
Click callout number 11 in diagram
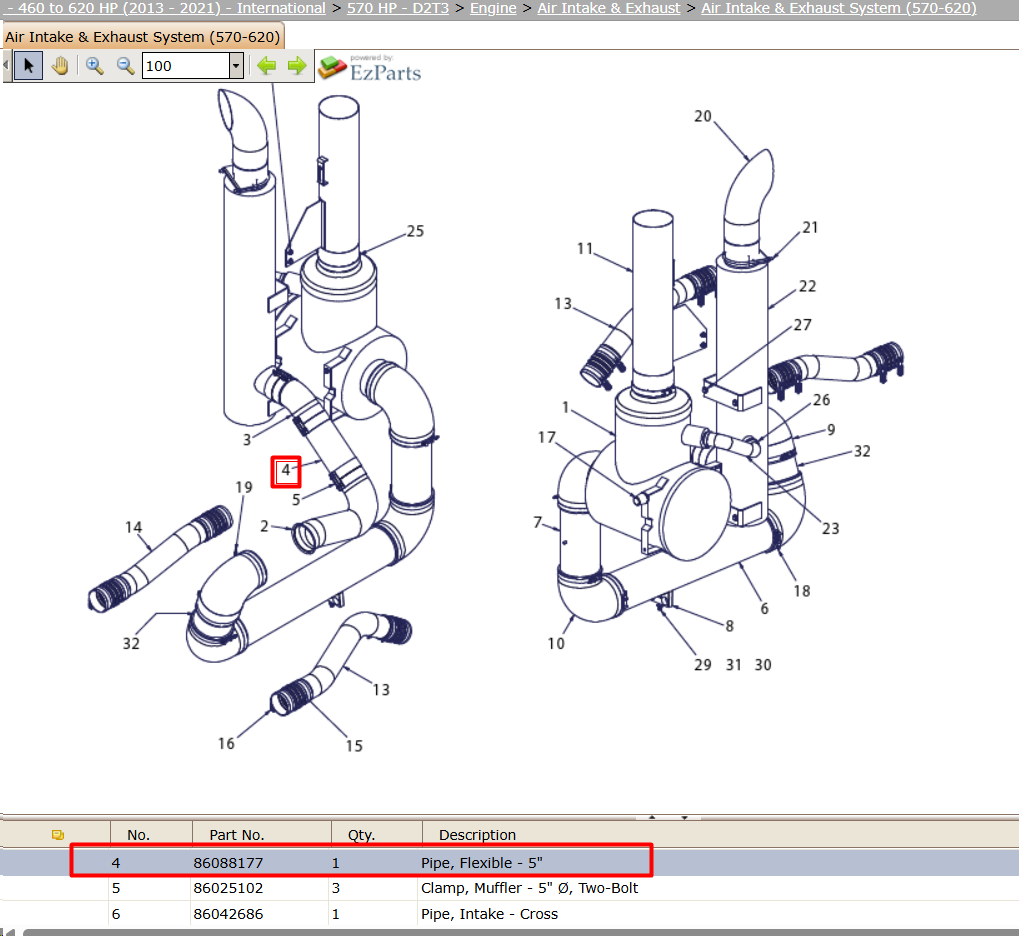pos(585,249)
